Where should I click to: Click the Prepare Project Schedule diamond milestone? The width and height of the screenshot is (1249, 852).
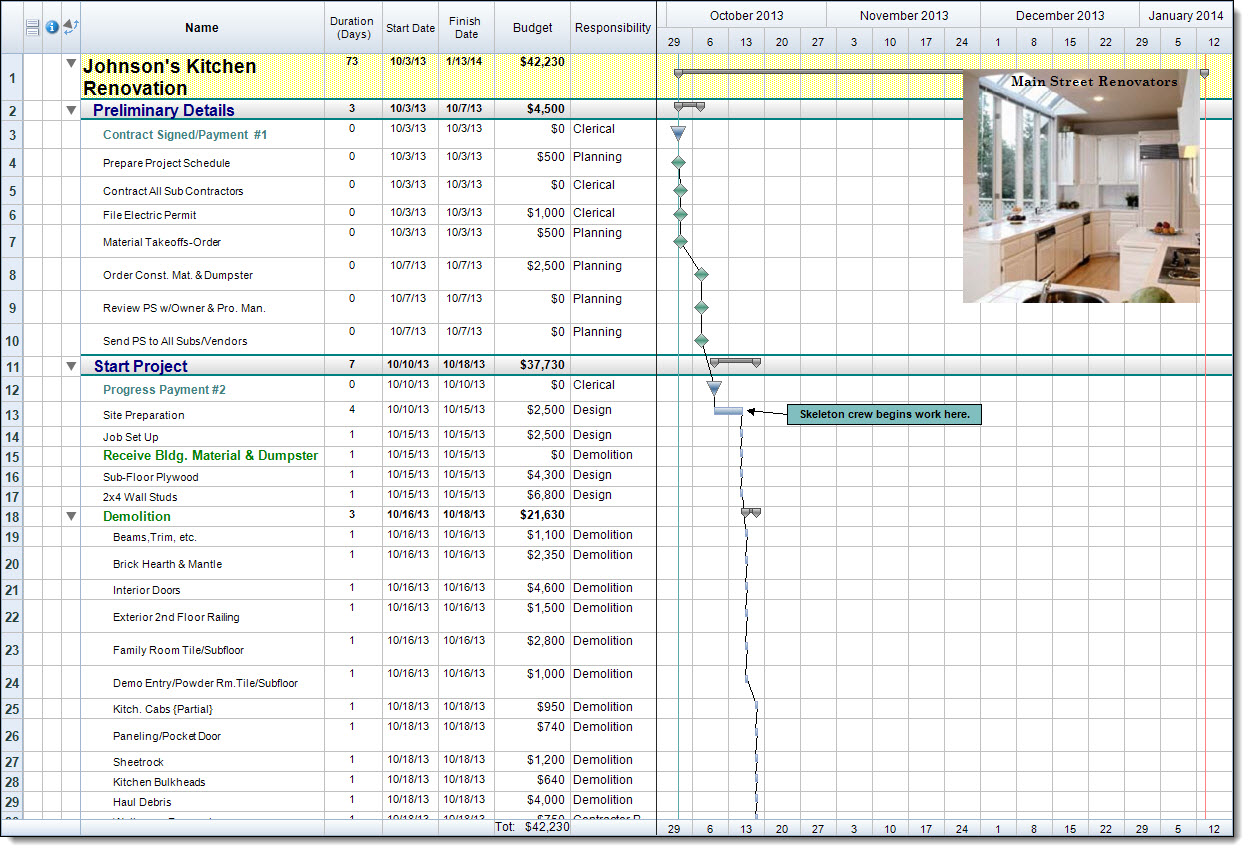click(x=679, y=162)
